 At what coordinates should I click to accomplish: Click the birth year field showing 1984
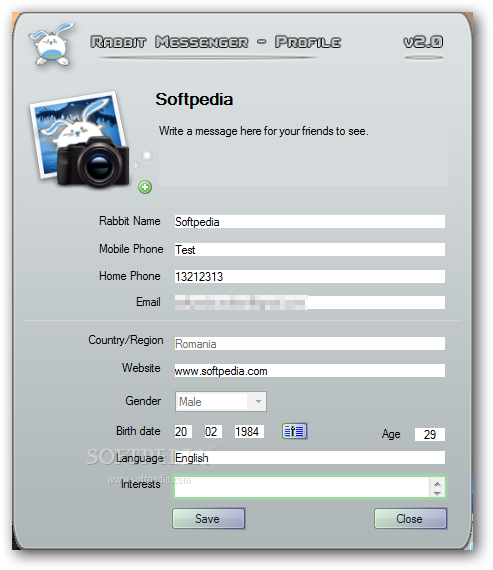pos(249,431)
